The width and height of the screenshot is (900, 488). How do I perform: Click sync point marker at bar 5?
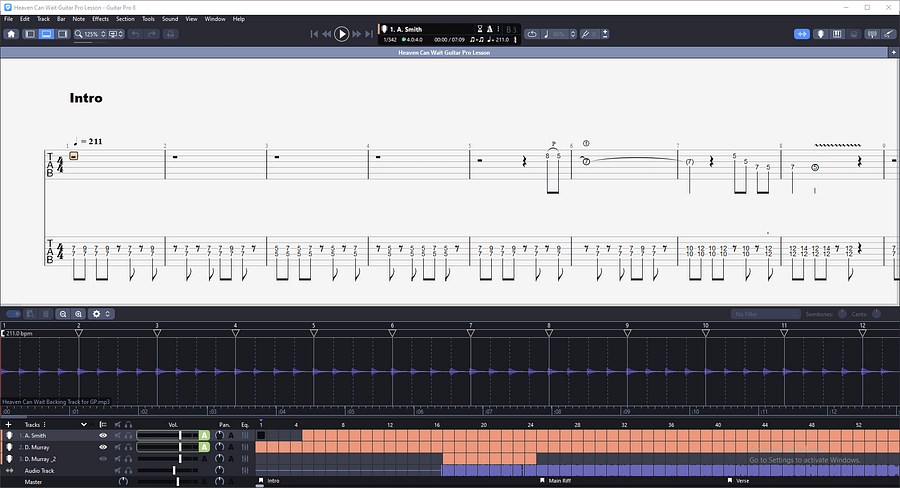tap(314, 332)
